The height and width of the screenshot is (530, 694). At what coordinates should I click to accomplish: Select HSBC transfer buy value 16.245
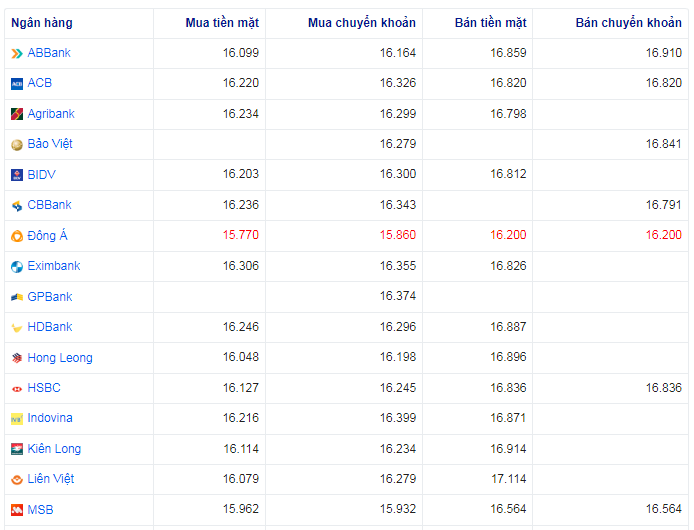[x=398, y=388]
